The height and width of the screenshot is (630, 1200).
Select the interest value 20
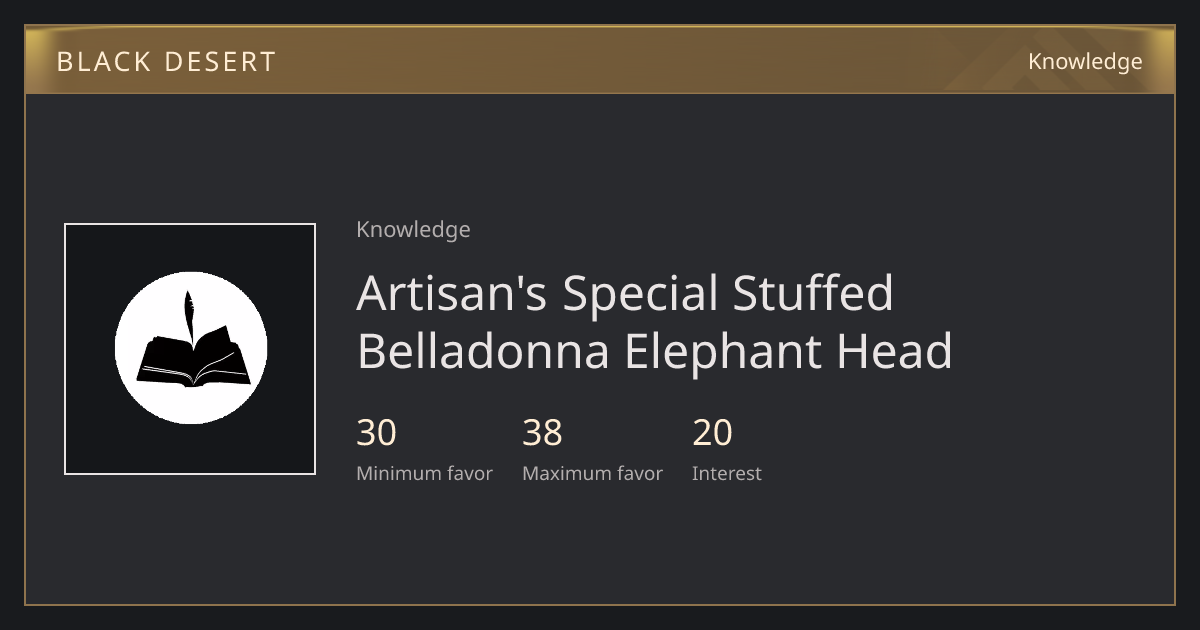pos(712,433)
